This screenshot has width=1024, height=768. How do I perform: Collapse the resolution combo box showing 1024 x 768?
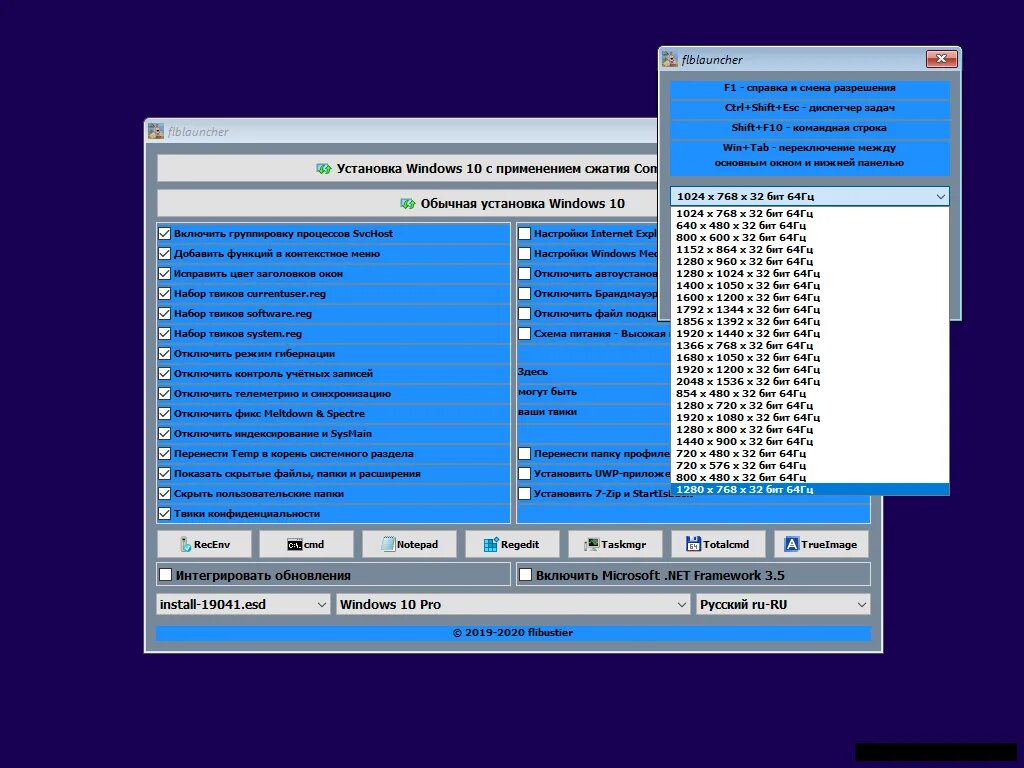pyautogui.click(x=810, y=196)
